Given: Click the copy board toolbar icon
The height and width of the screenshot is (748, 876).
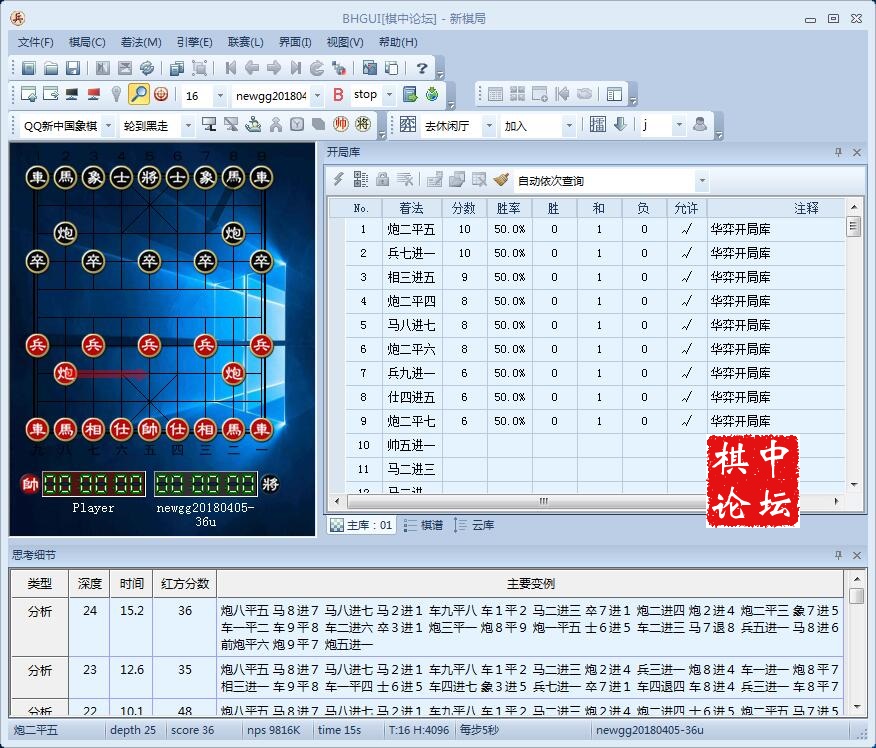Looking at the screenshot, I should [177, 68].
